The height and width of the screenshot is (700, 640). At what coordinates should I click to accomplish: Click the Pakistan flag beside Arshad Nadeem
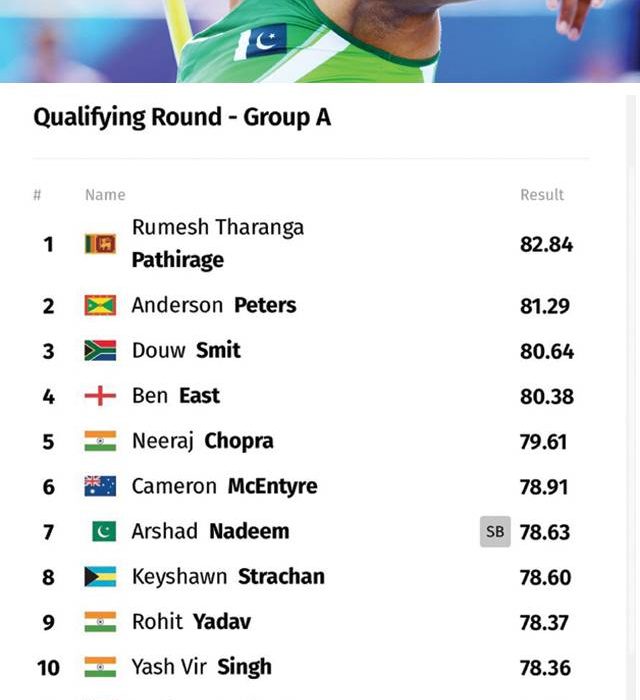pos(104,532)
